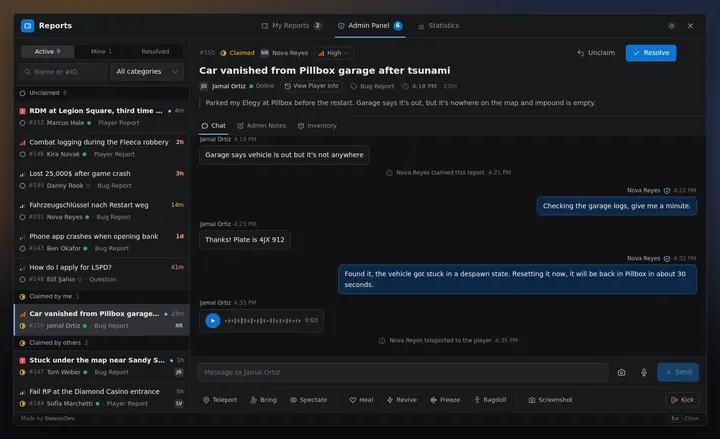Click the Resolve button

click(x=651, y=53)
